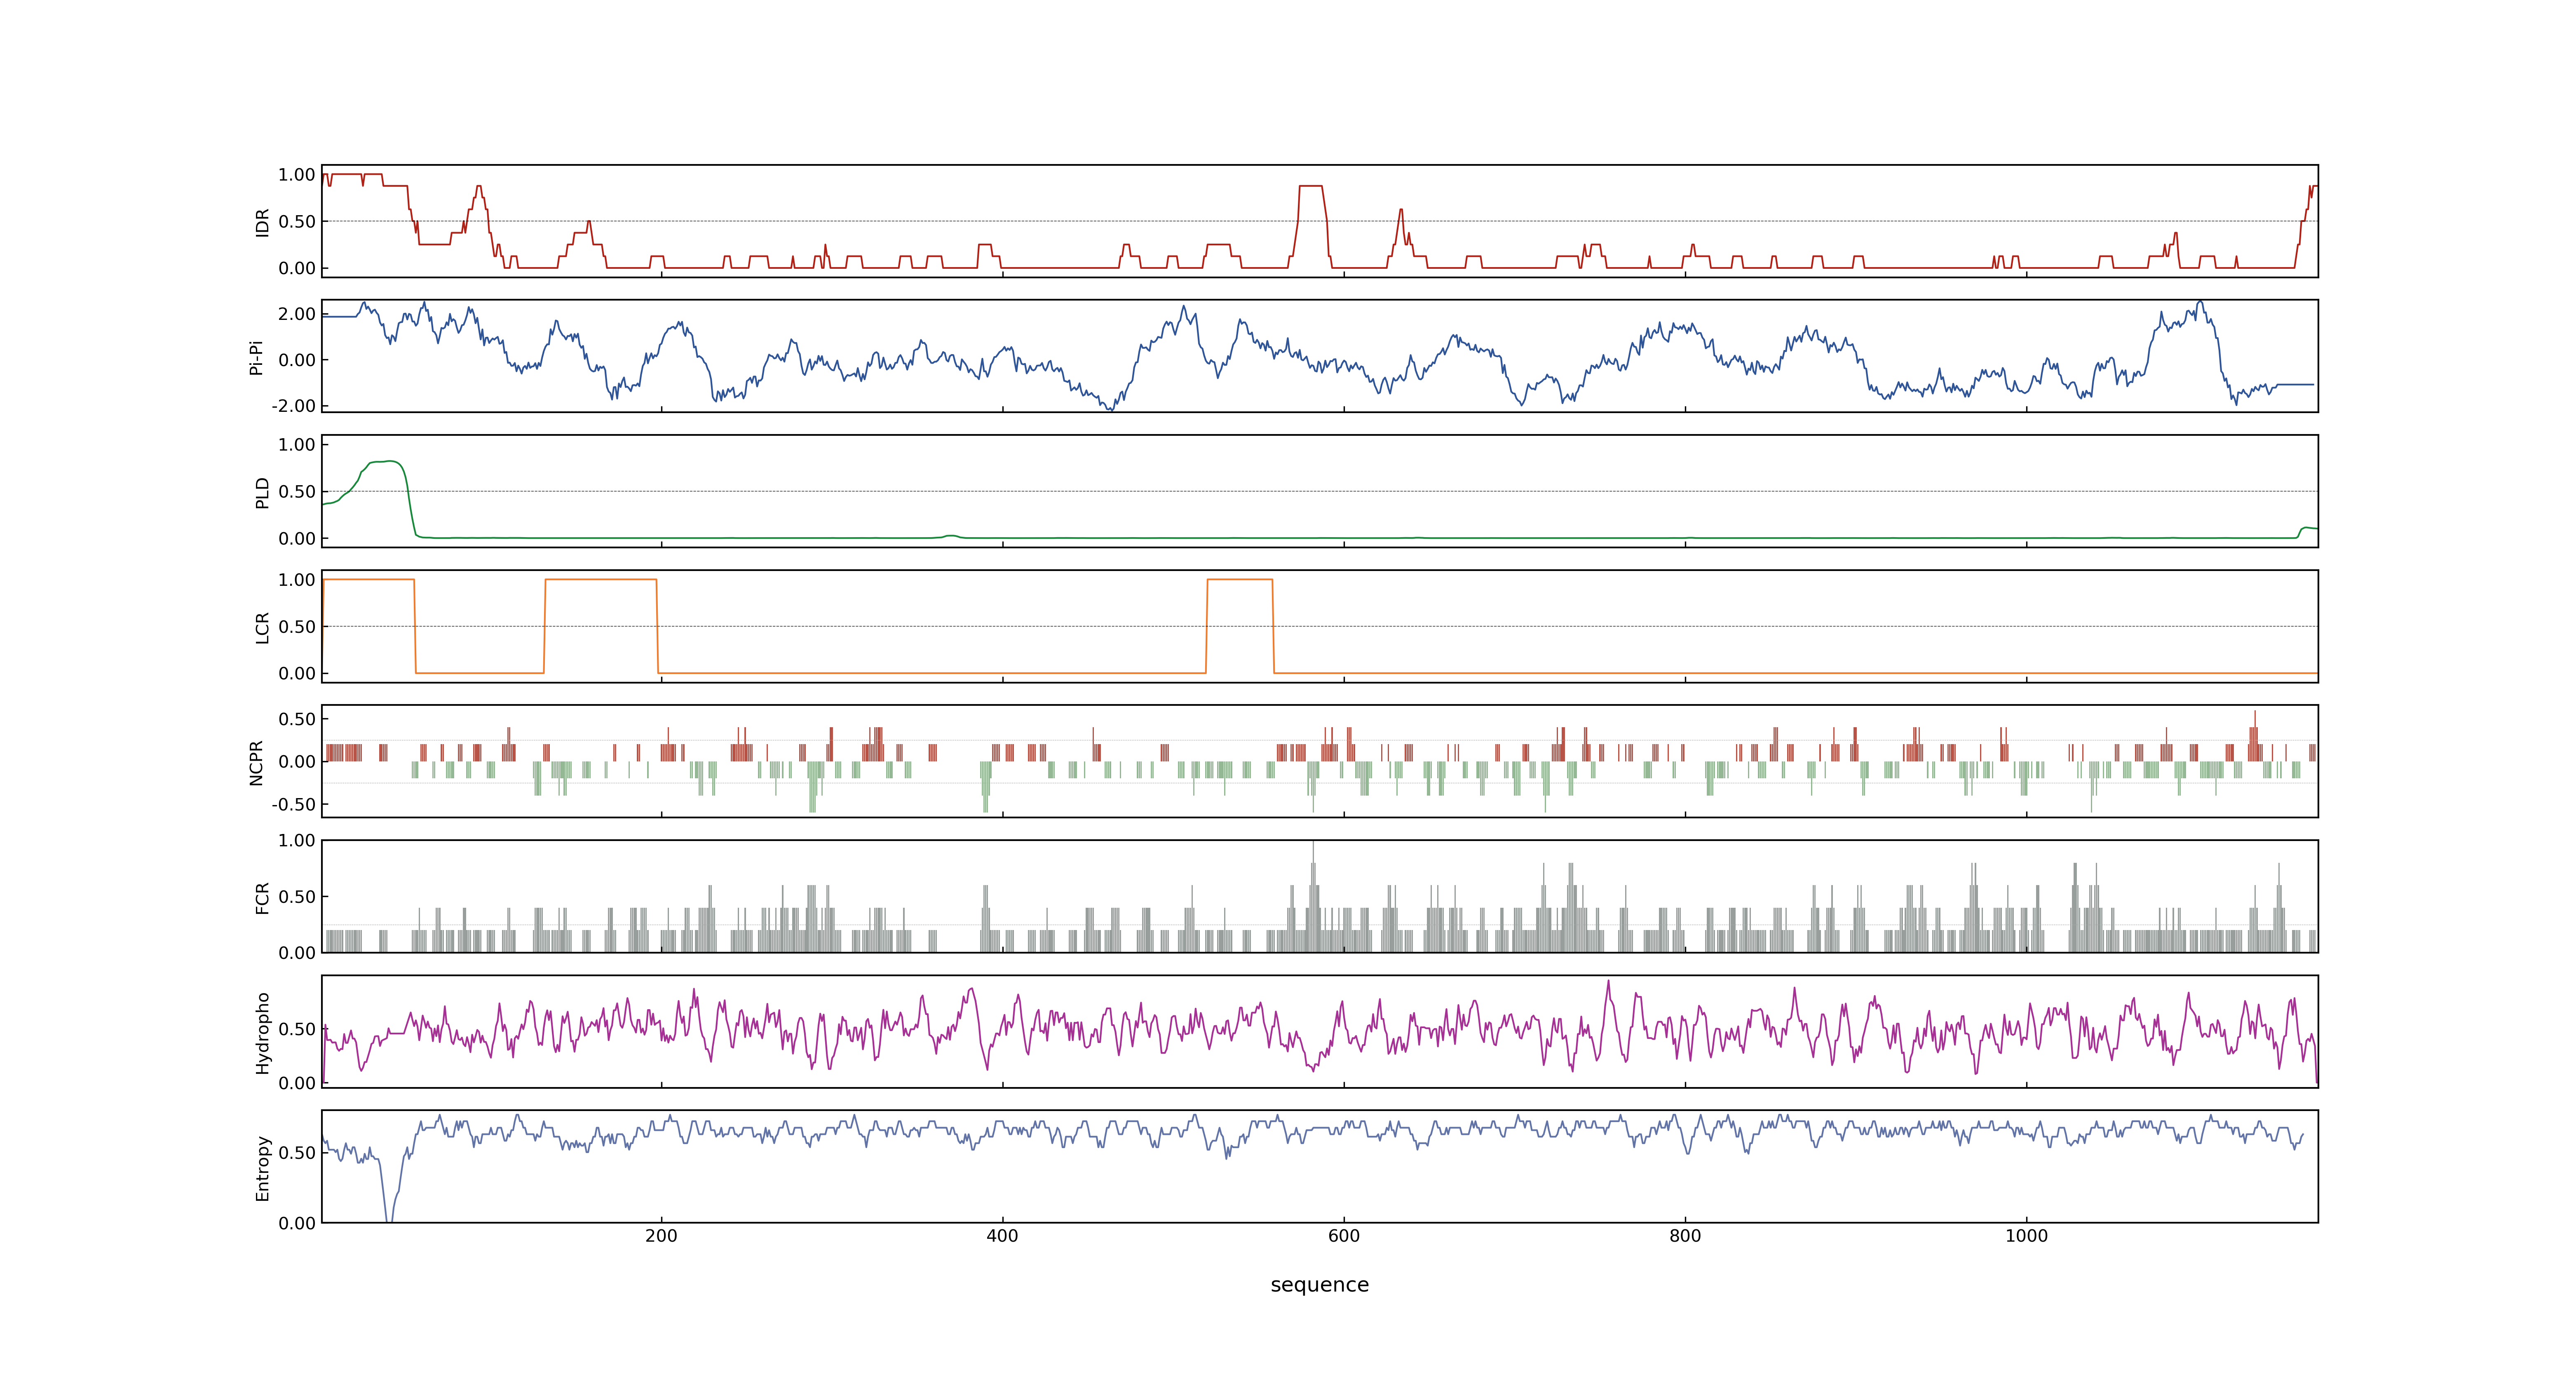
Task: Click the Entropy y-axis label
Action: (262, 1168)
